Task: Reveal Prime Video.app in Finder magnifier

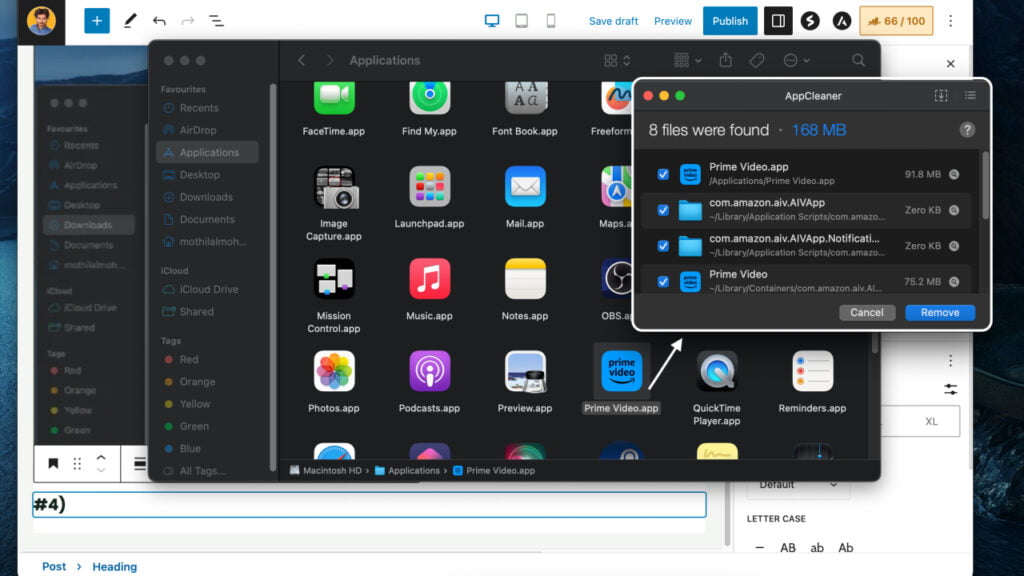Action: (954, 174)
